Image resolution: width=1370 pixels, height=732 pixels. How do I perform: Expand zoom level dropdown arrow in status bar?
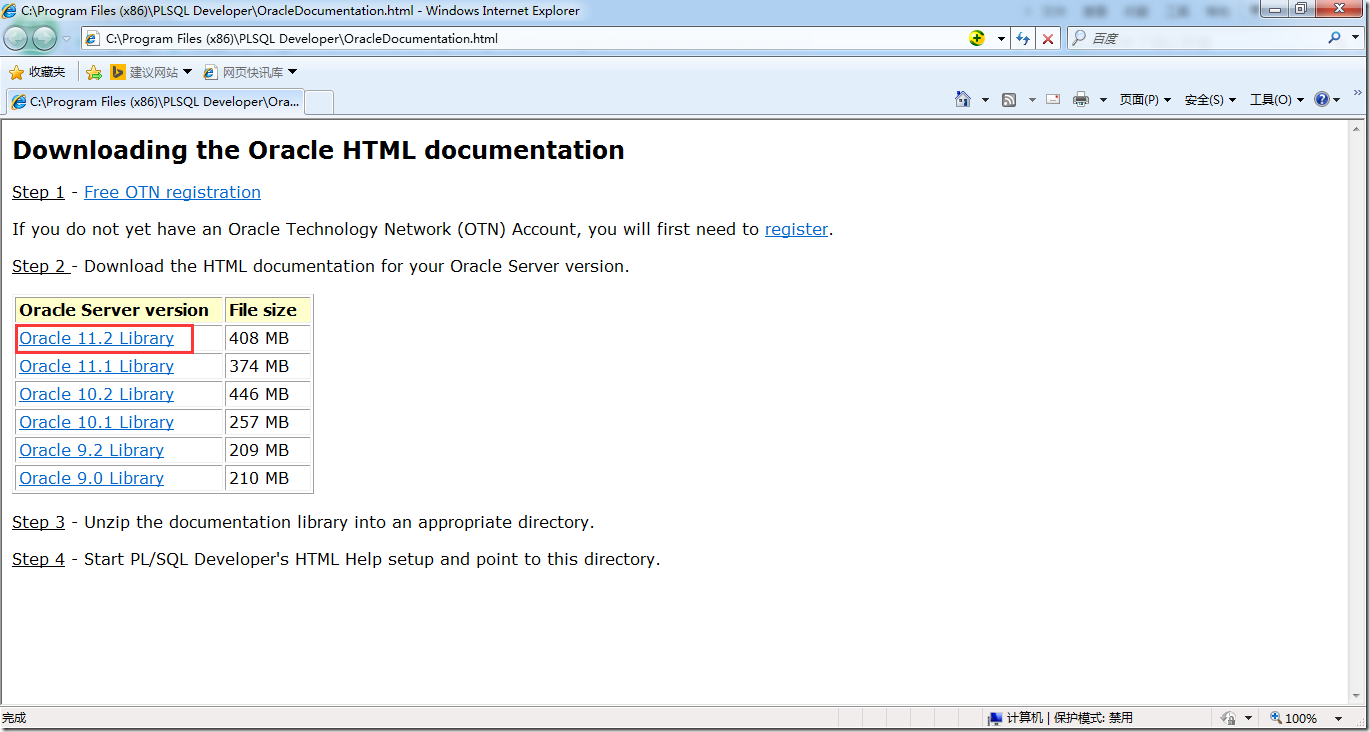[x=1338, y=719]
